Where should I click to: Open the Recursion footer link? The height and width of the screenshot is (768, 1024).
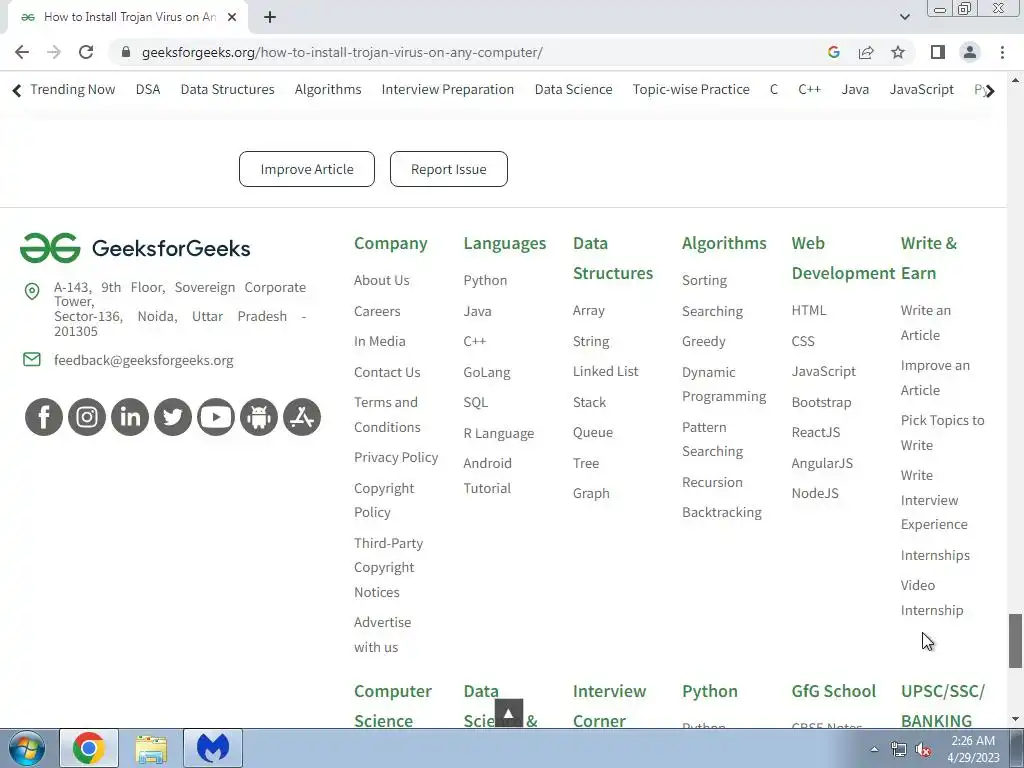[712, 482]
